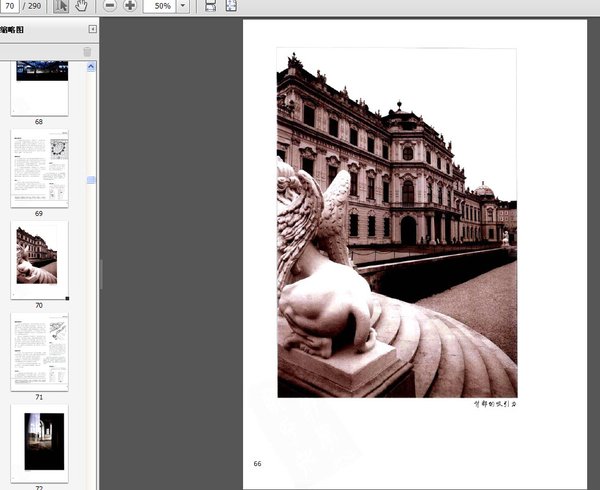Open page 68 thumbnail
The height and width of the screenshot is (490, 600).
click(39, 86)
